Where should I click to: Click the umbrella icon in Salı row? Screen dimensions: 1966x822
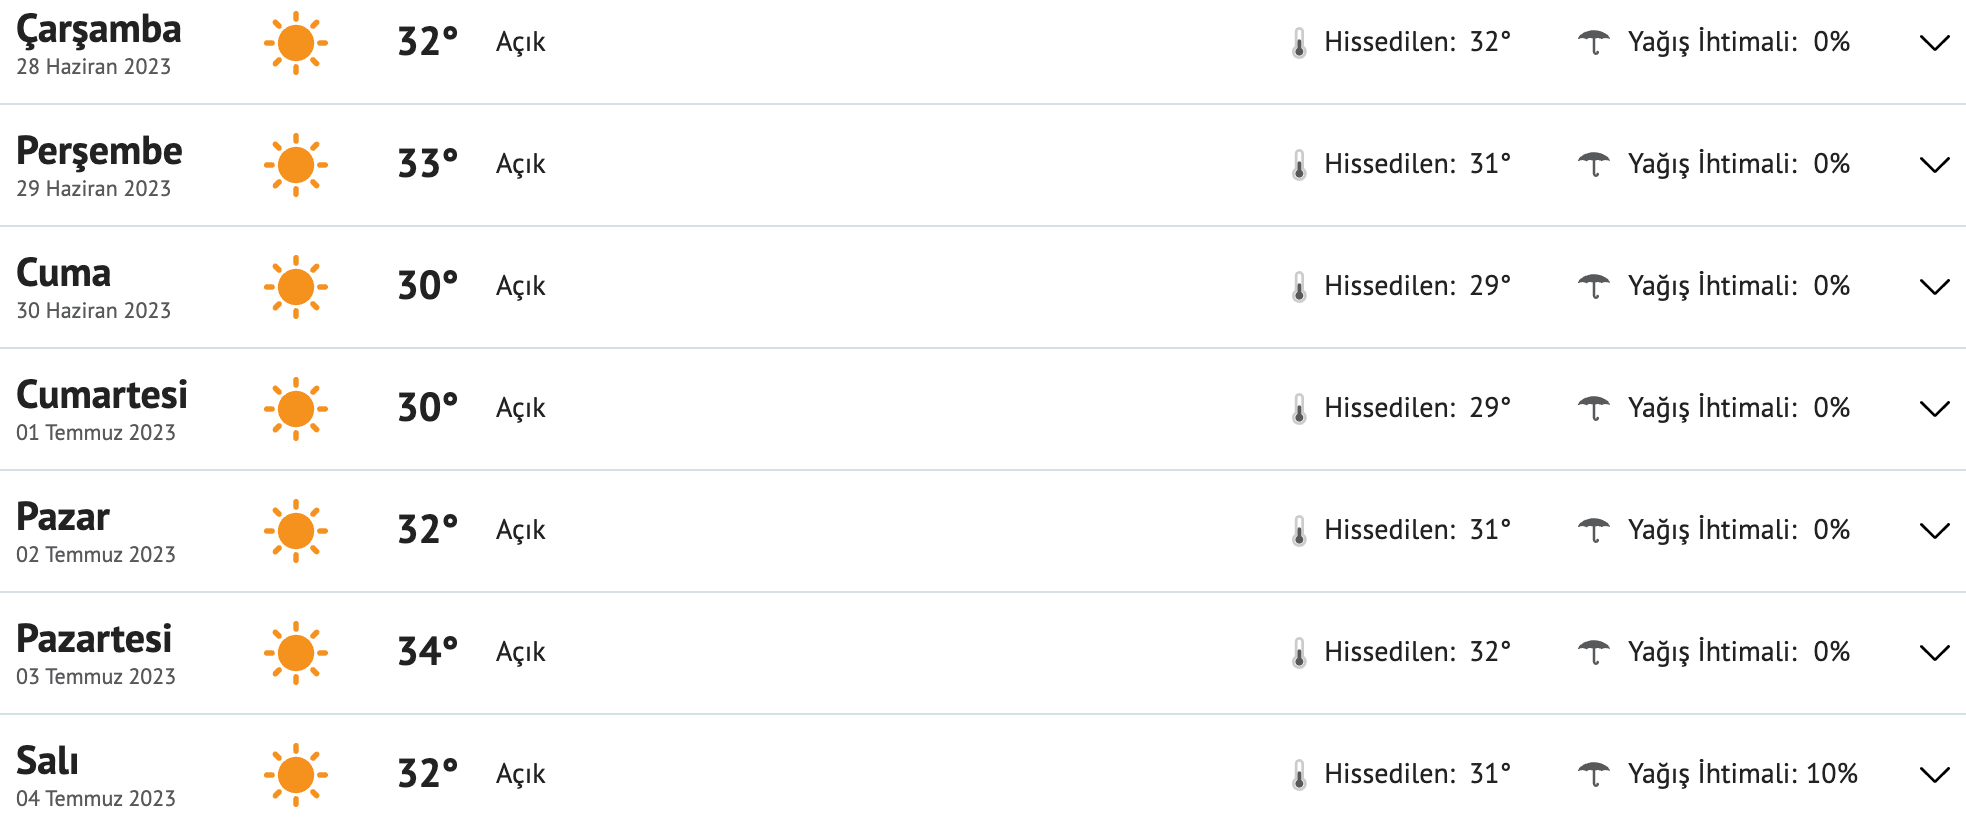(x=1594, y=774)
